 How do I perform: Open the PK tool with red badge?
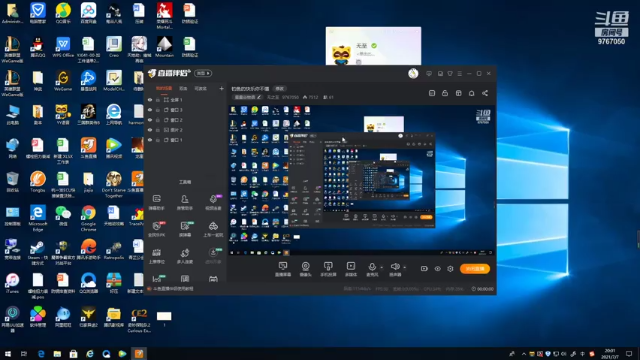point(157,229)
